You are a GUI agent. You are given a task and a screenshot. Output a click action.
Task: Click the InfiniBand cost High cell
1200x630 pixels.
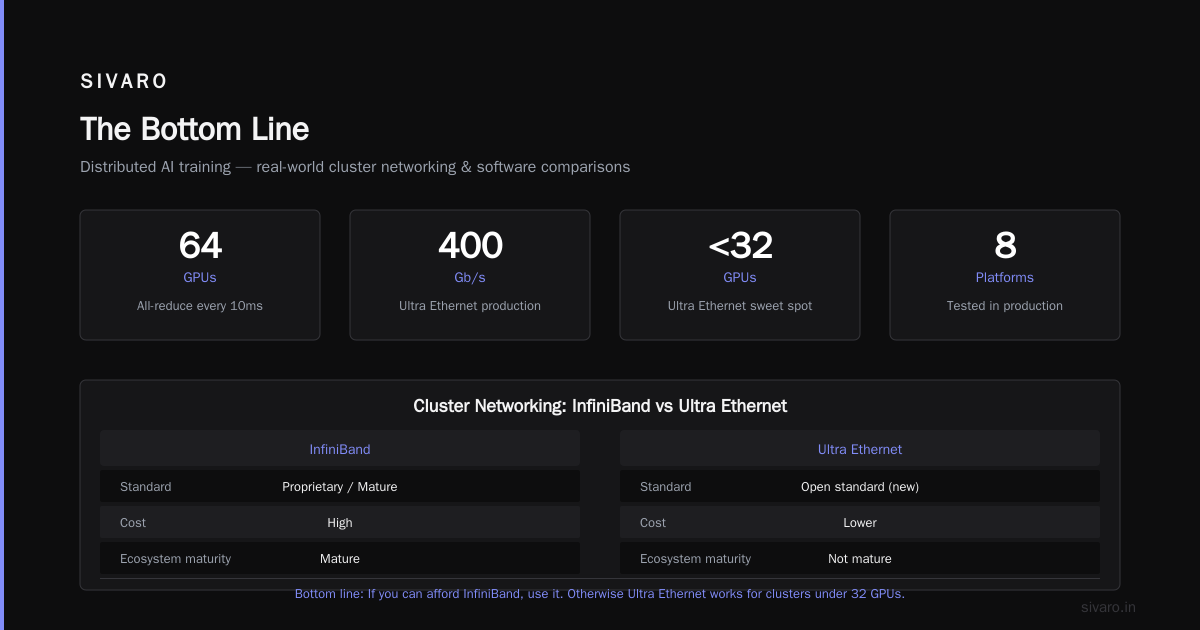coord(340,523)
